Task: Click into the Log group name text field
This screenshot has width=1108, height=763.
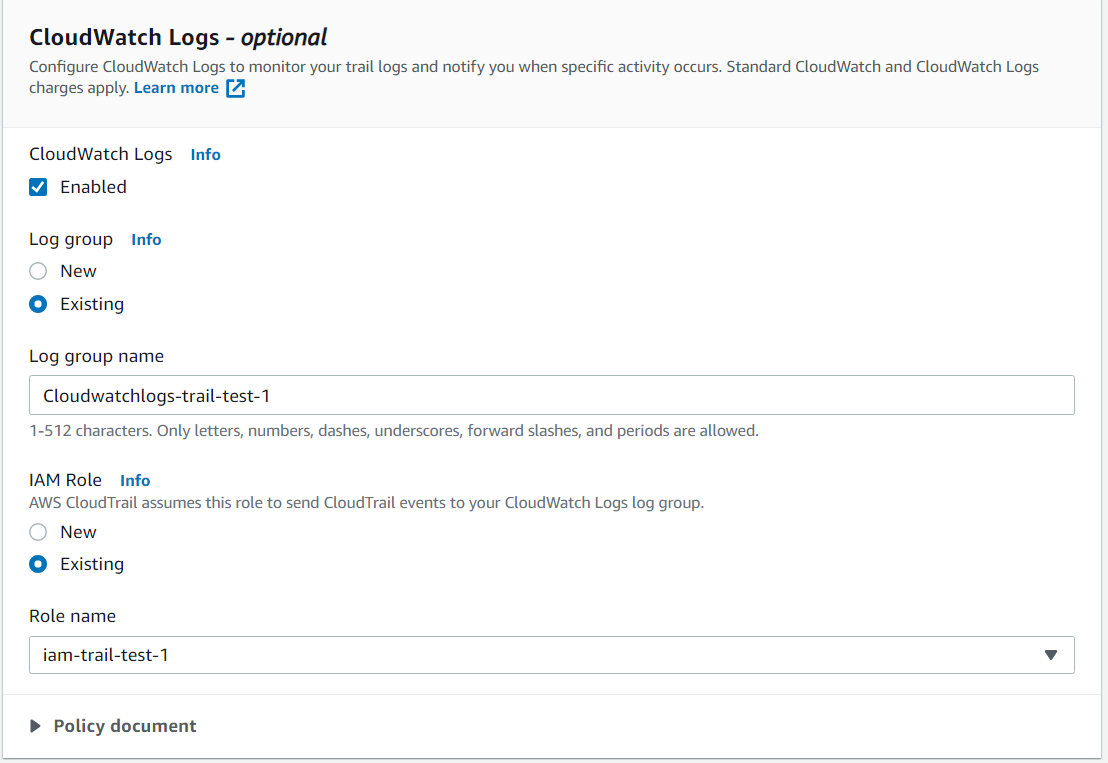Action: (x=551, y=395)
